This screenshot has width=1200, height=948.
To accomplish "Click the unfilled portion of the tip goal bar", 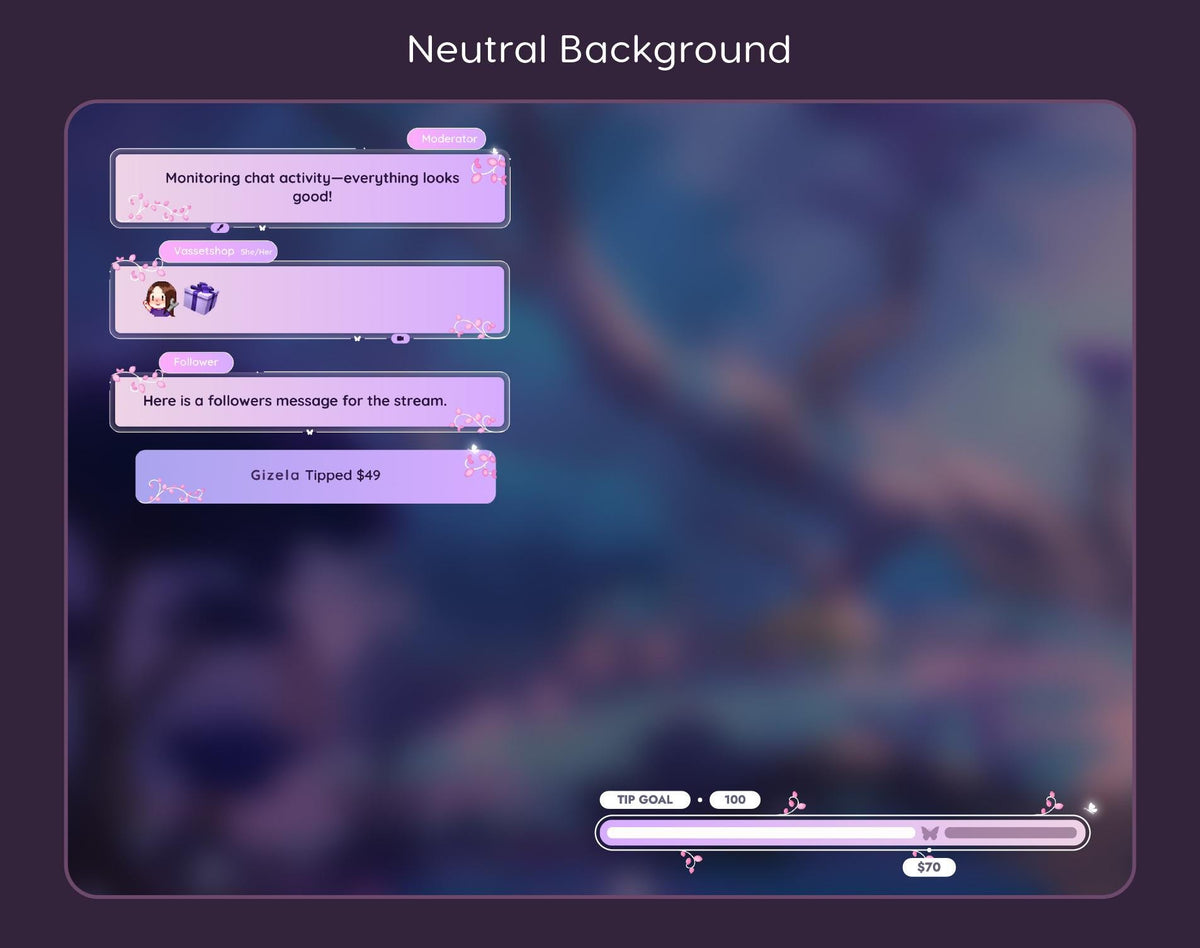I will pos(1010,833).
